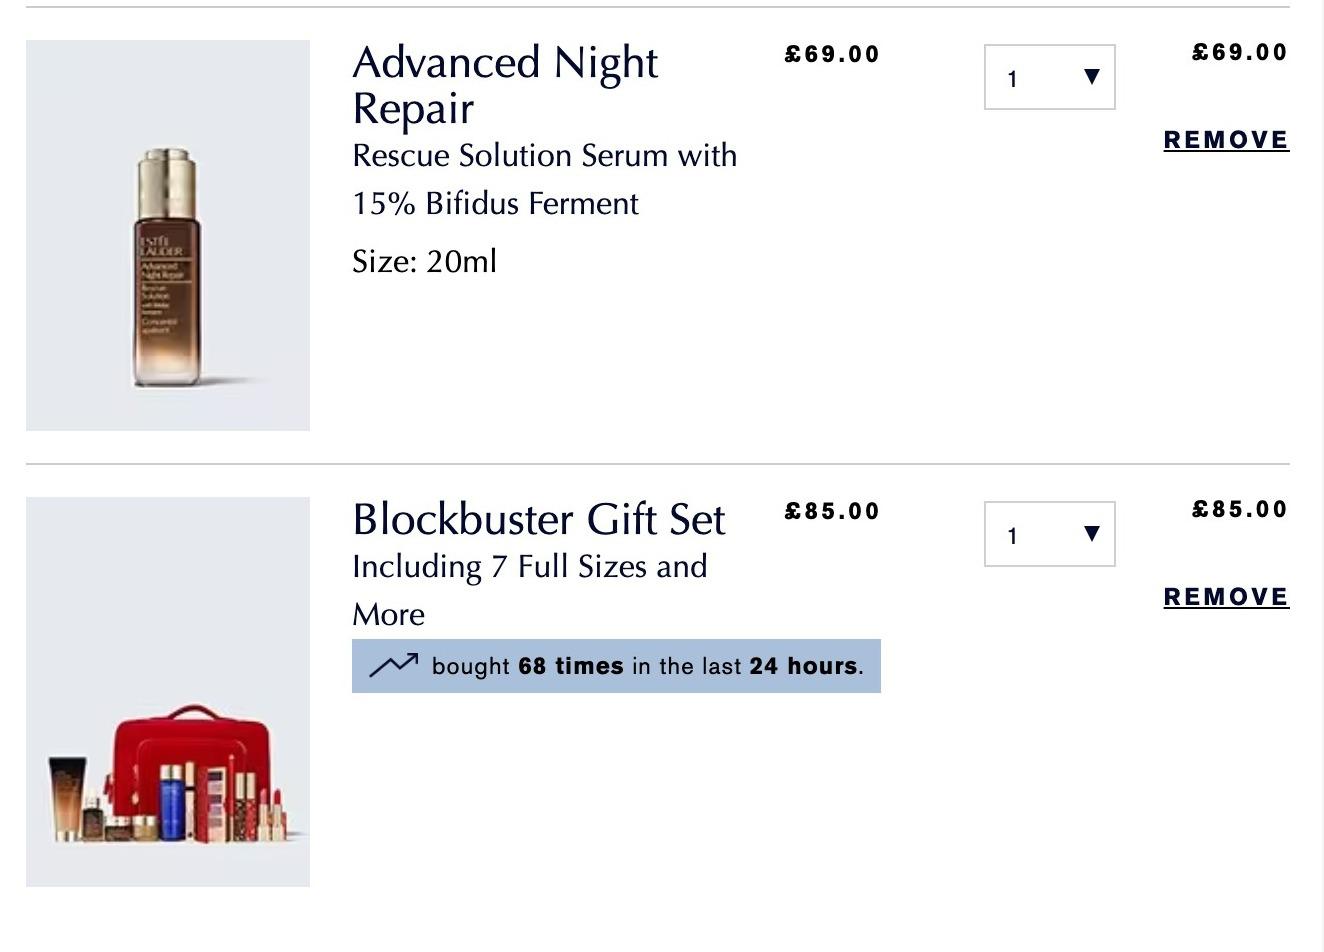Click the Rescue Solution Serum description text

pyautogui.click(x=545, y=180)
